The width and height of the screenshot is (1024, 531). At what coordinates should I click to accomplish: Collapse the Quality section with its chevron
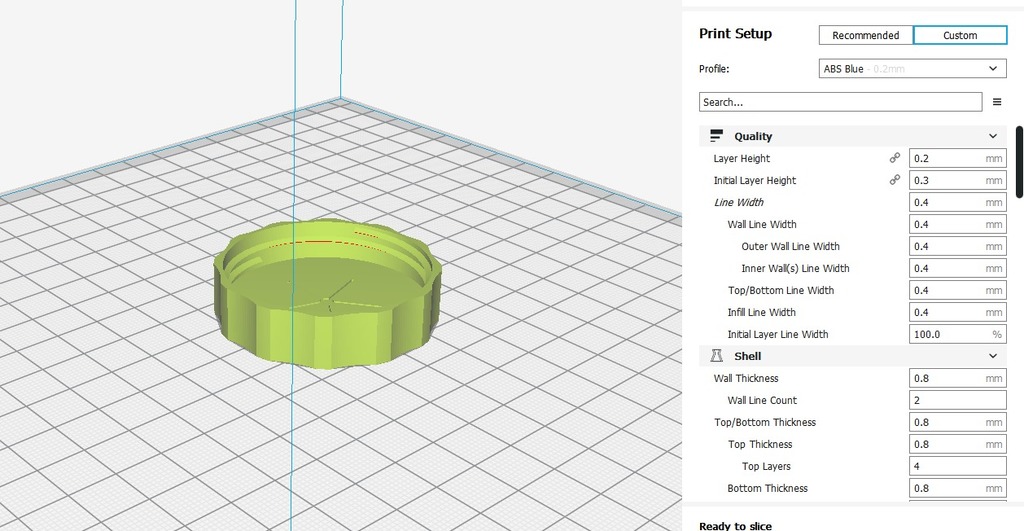pyautogui.click(x=993, y=136)
